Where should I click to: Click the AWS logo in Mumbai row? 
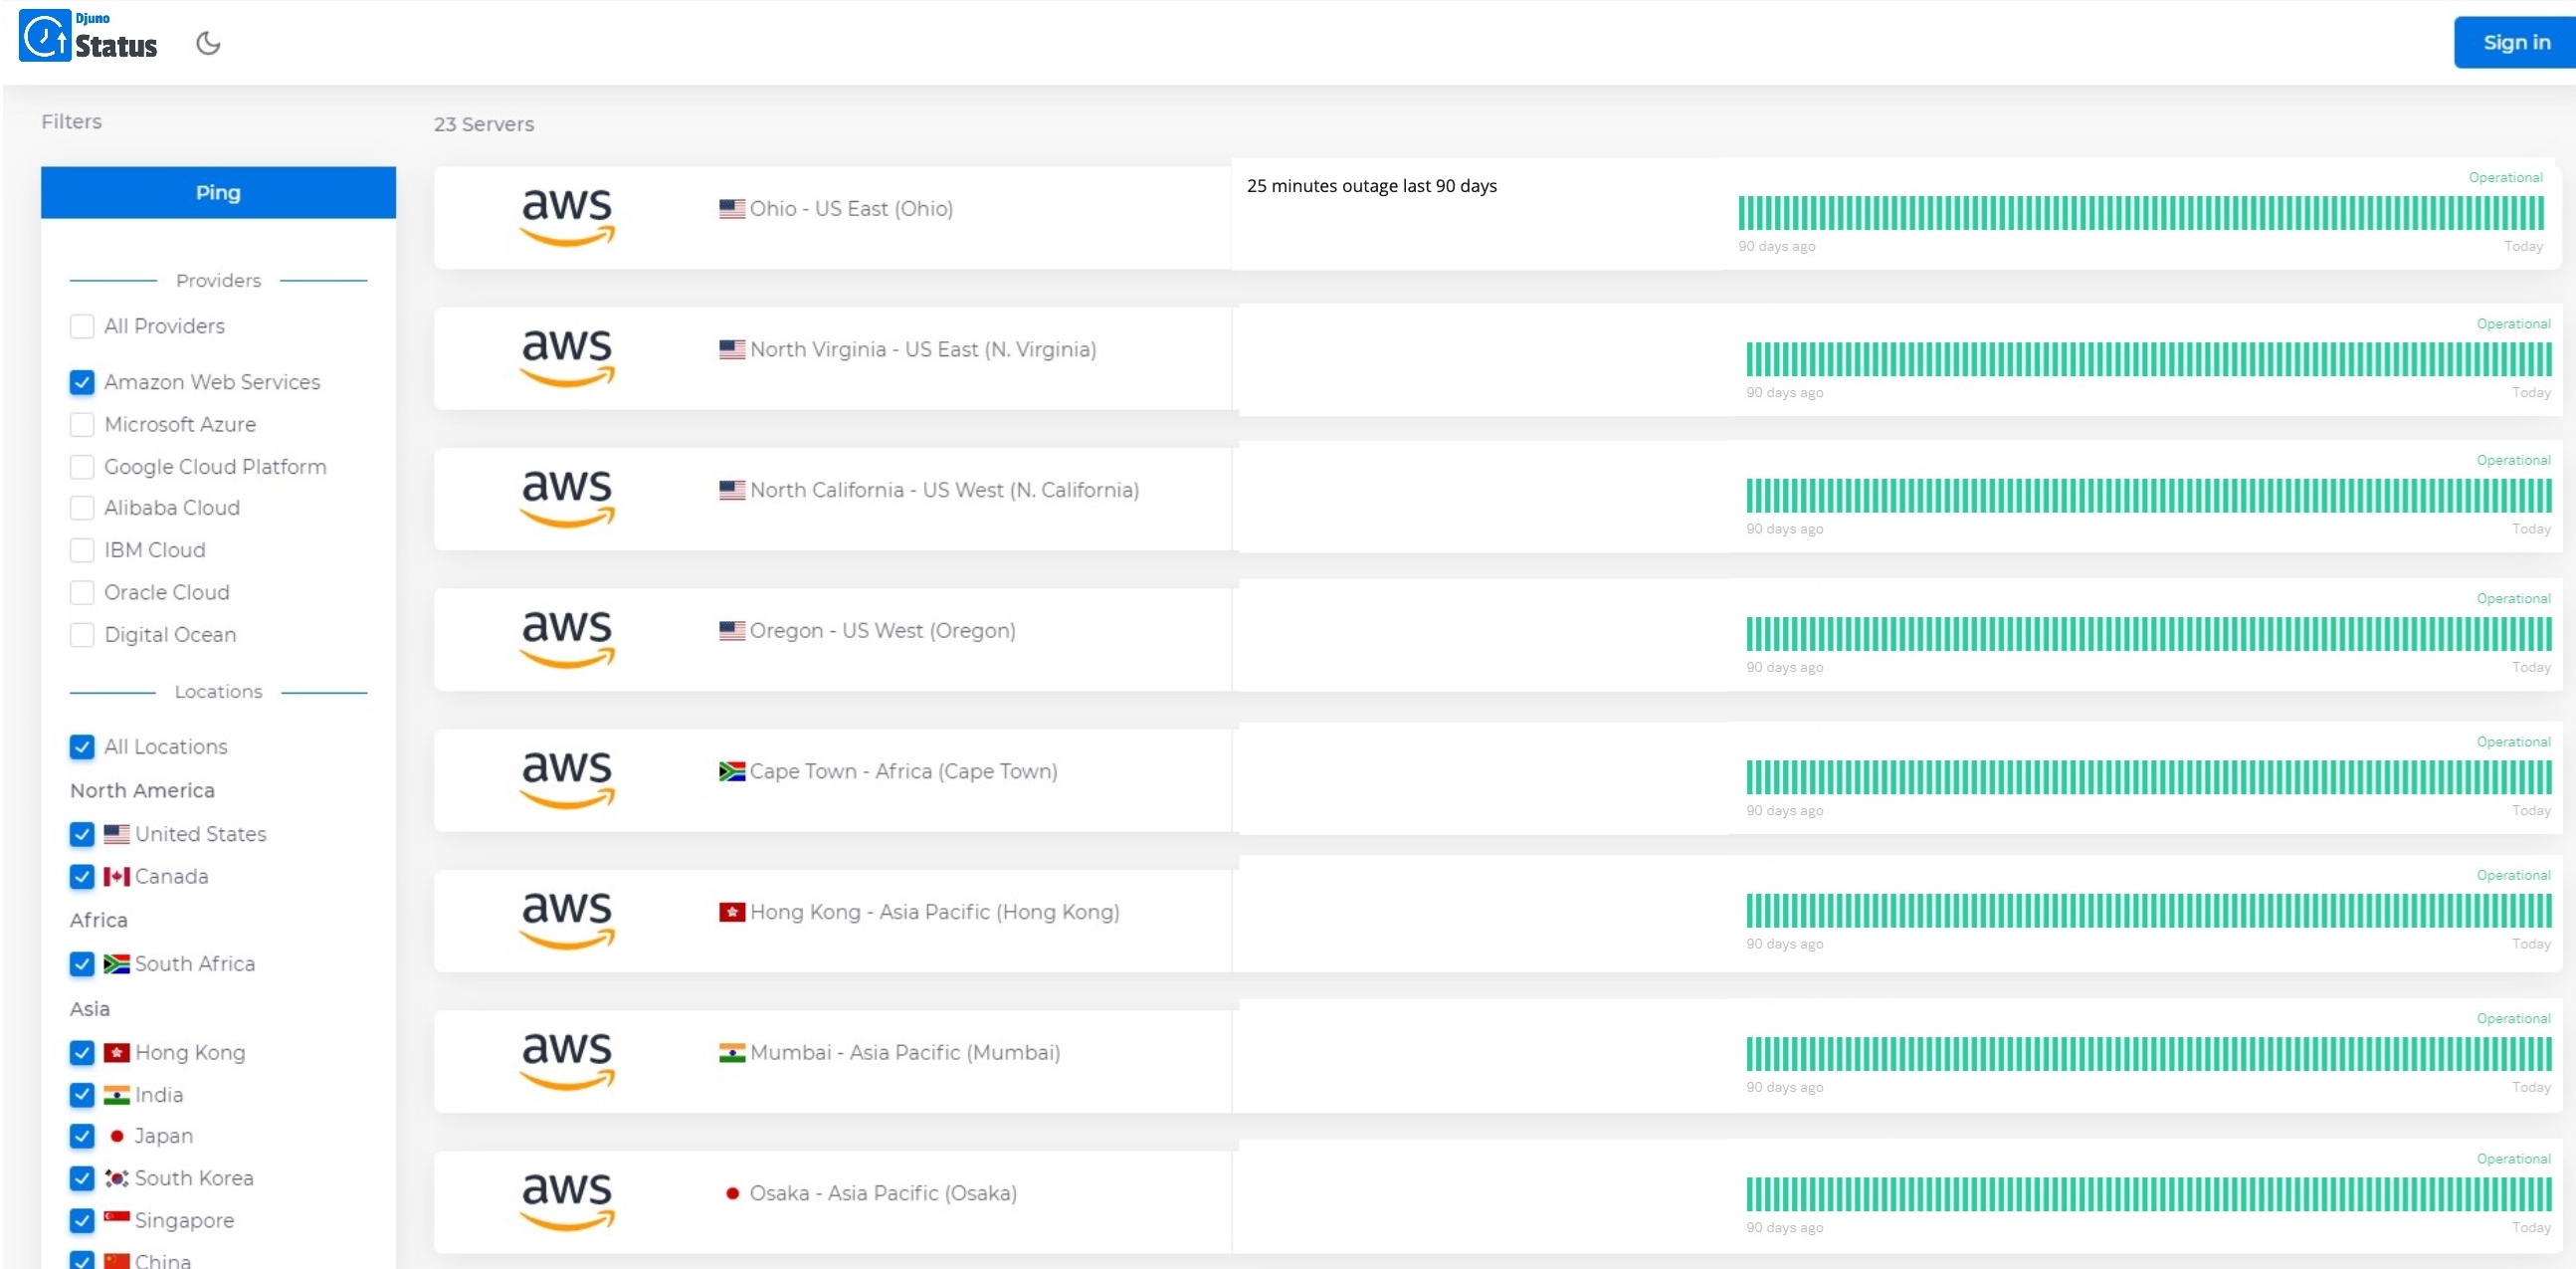[x=567, y=1061]
